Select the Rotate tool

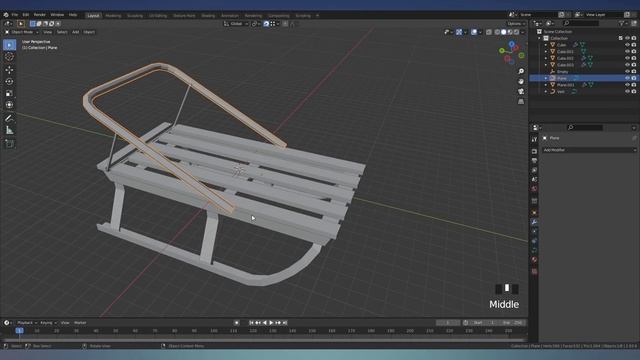point(9,82)
